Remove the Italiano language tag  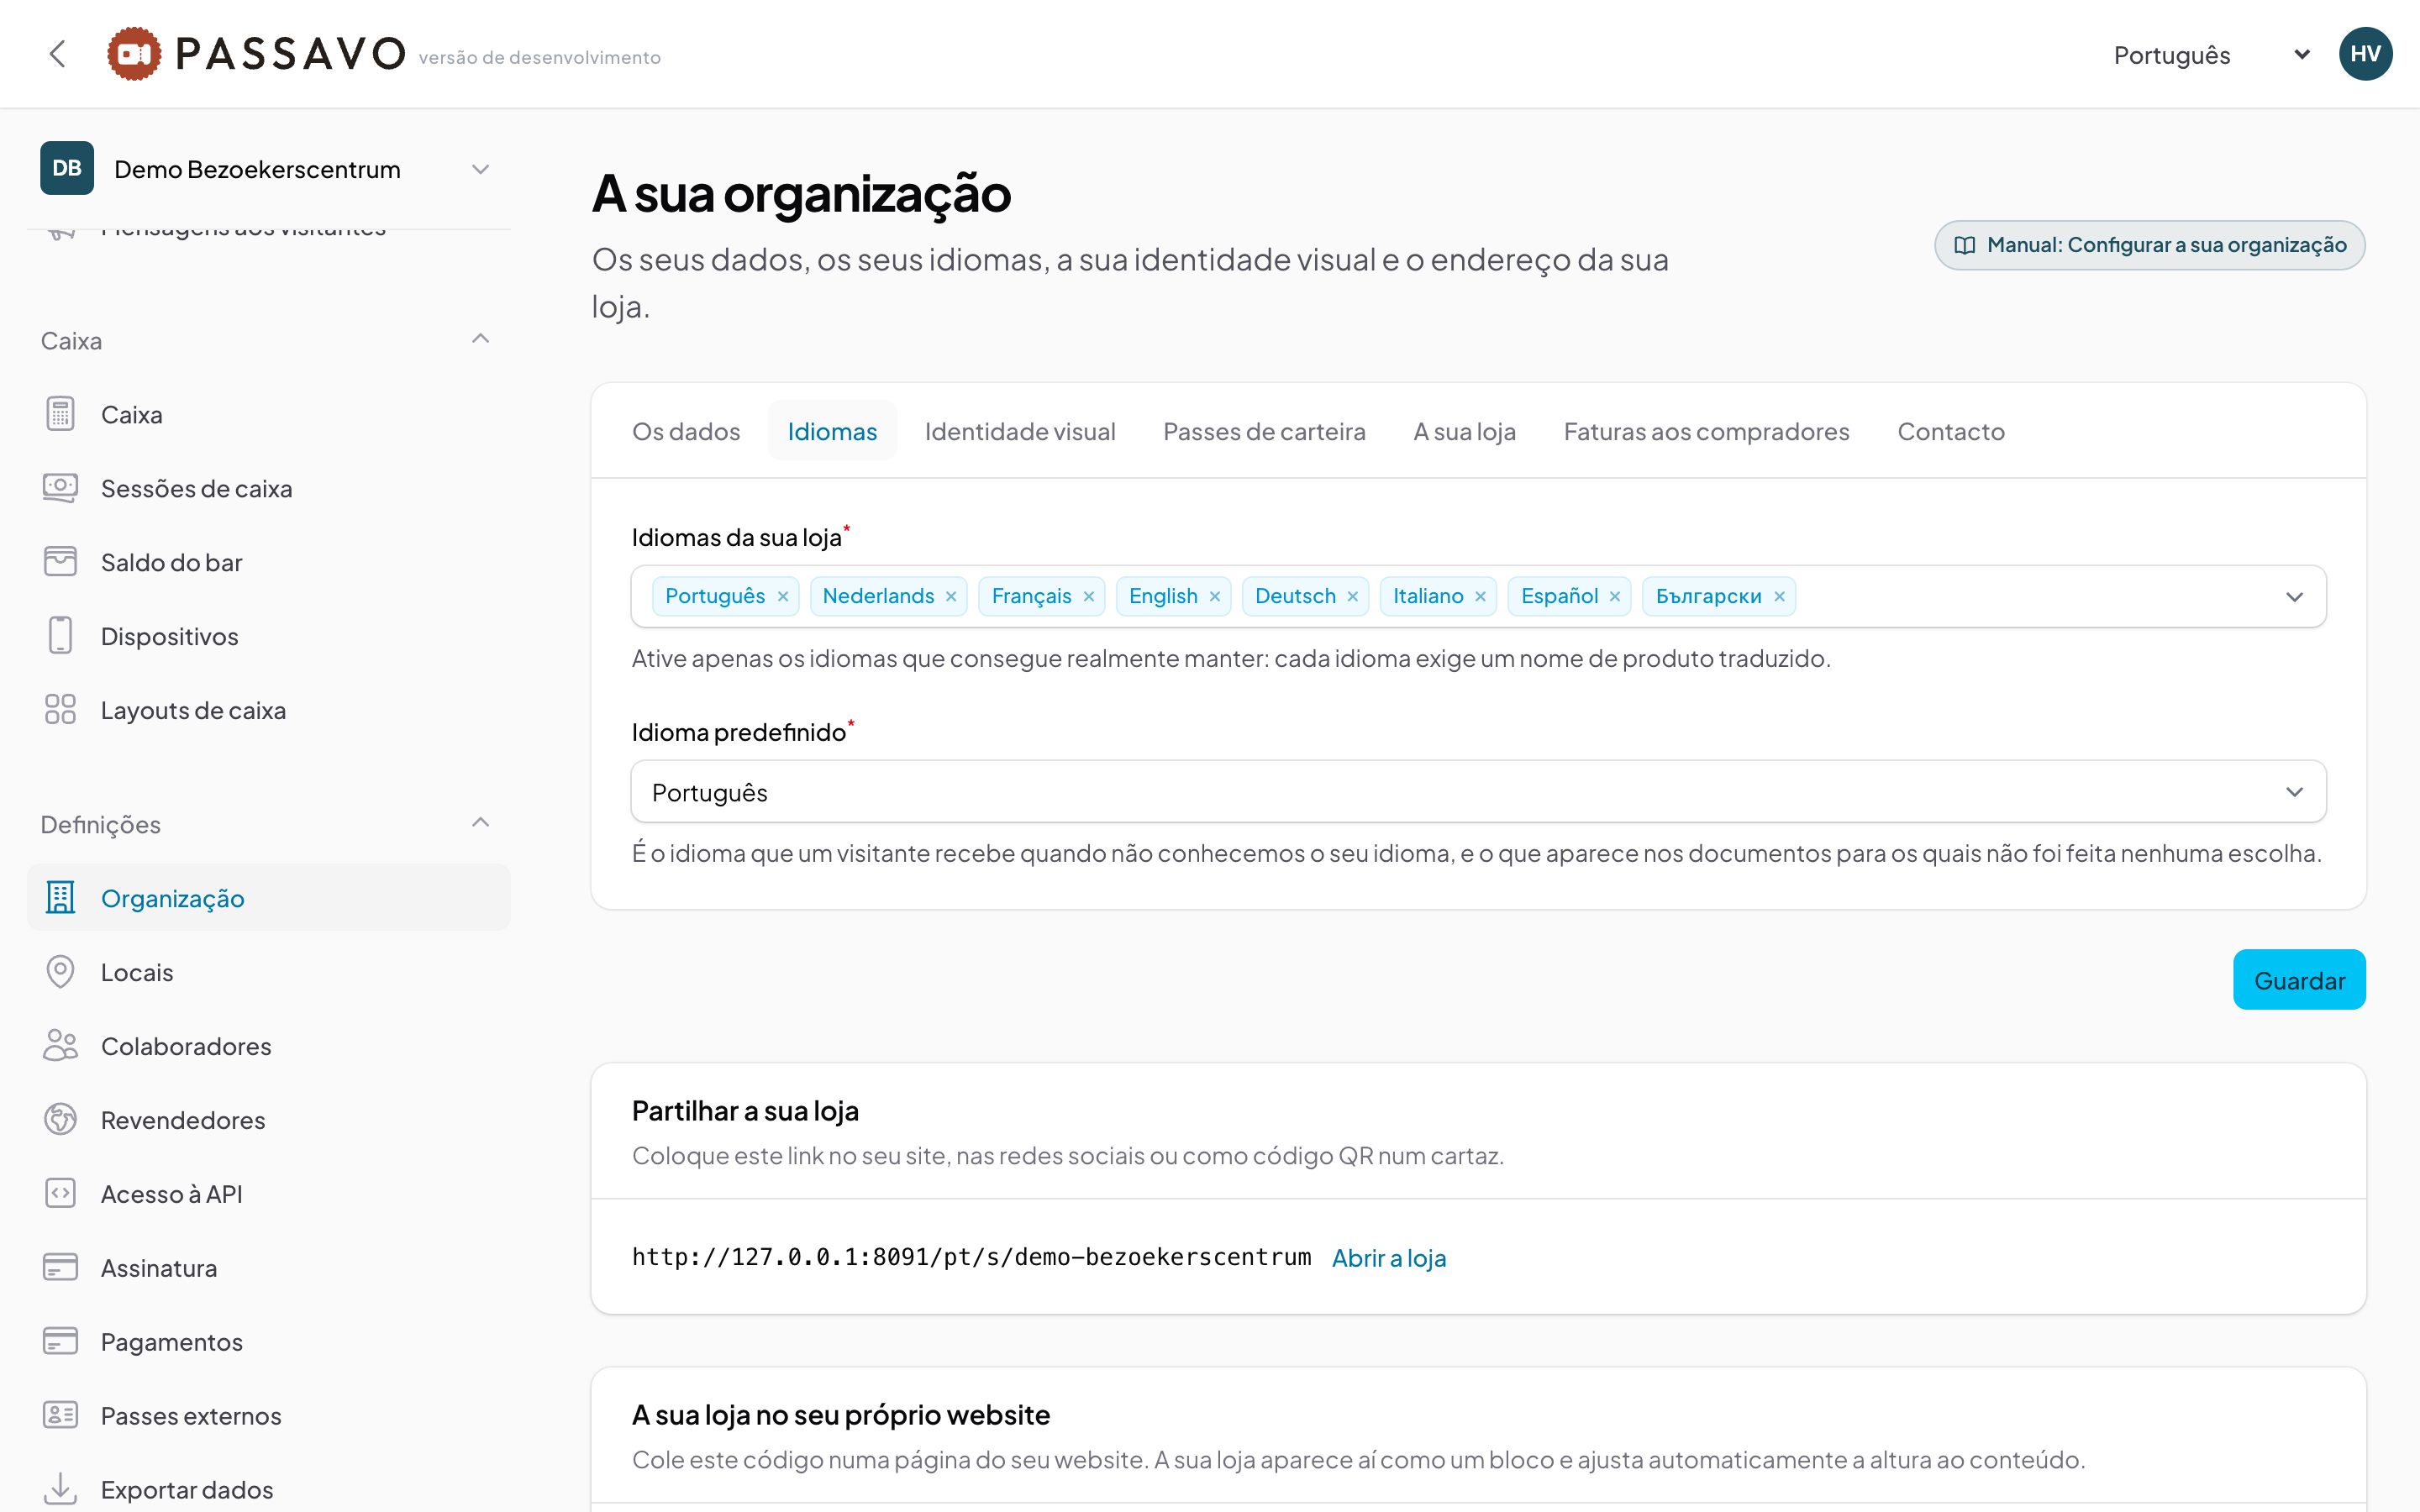(1481, 597)
